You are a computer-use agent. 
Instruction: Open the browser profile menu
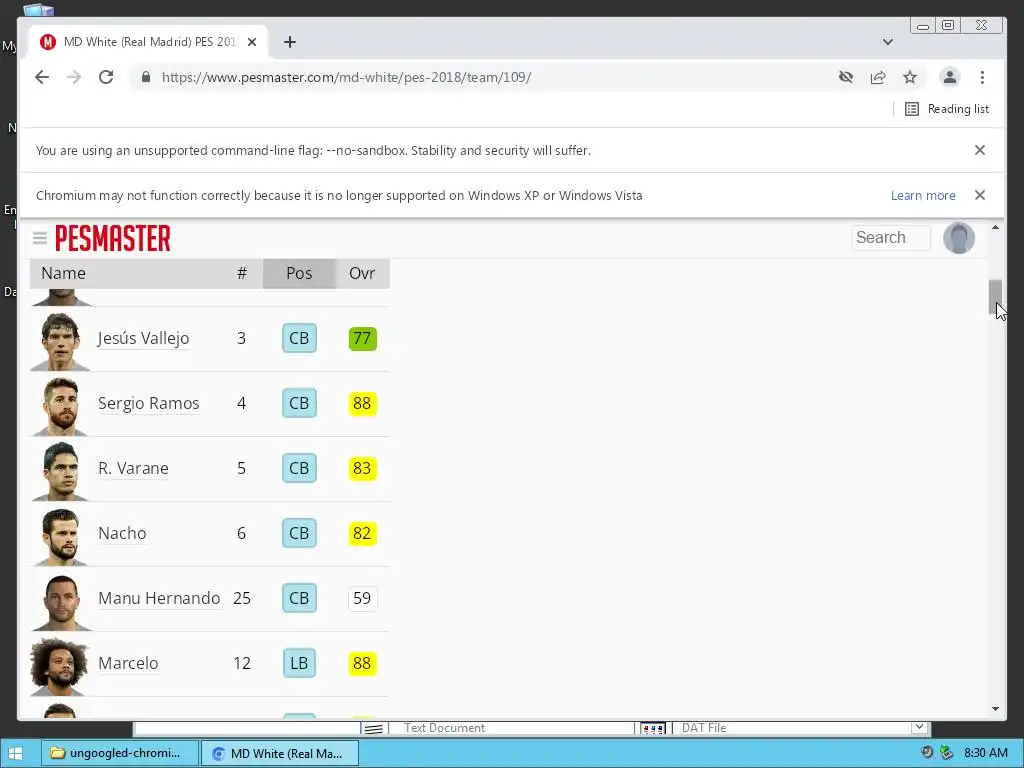click(x=950, y=77)
